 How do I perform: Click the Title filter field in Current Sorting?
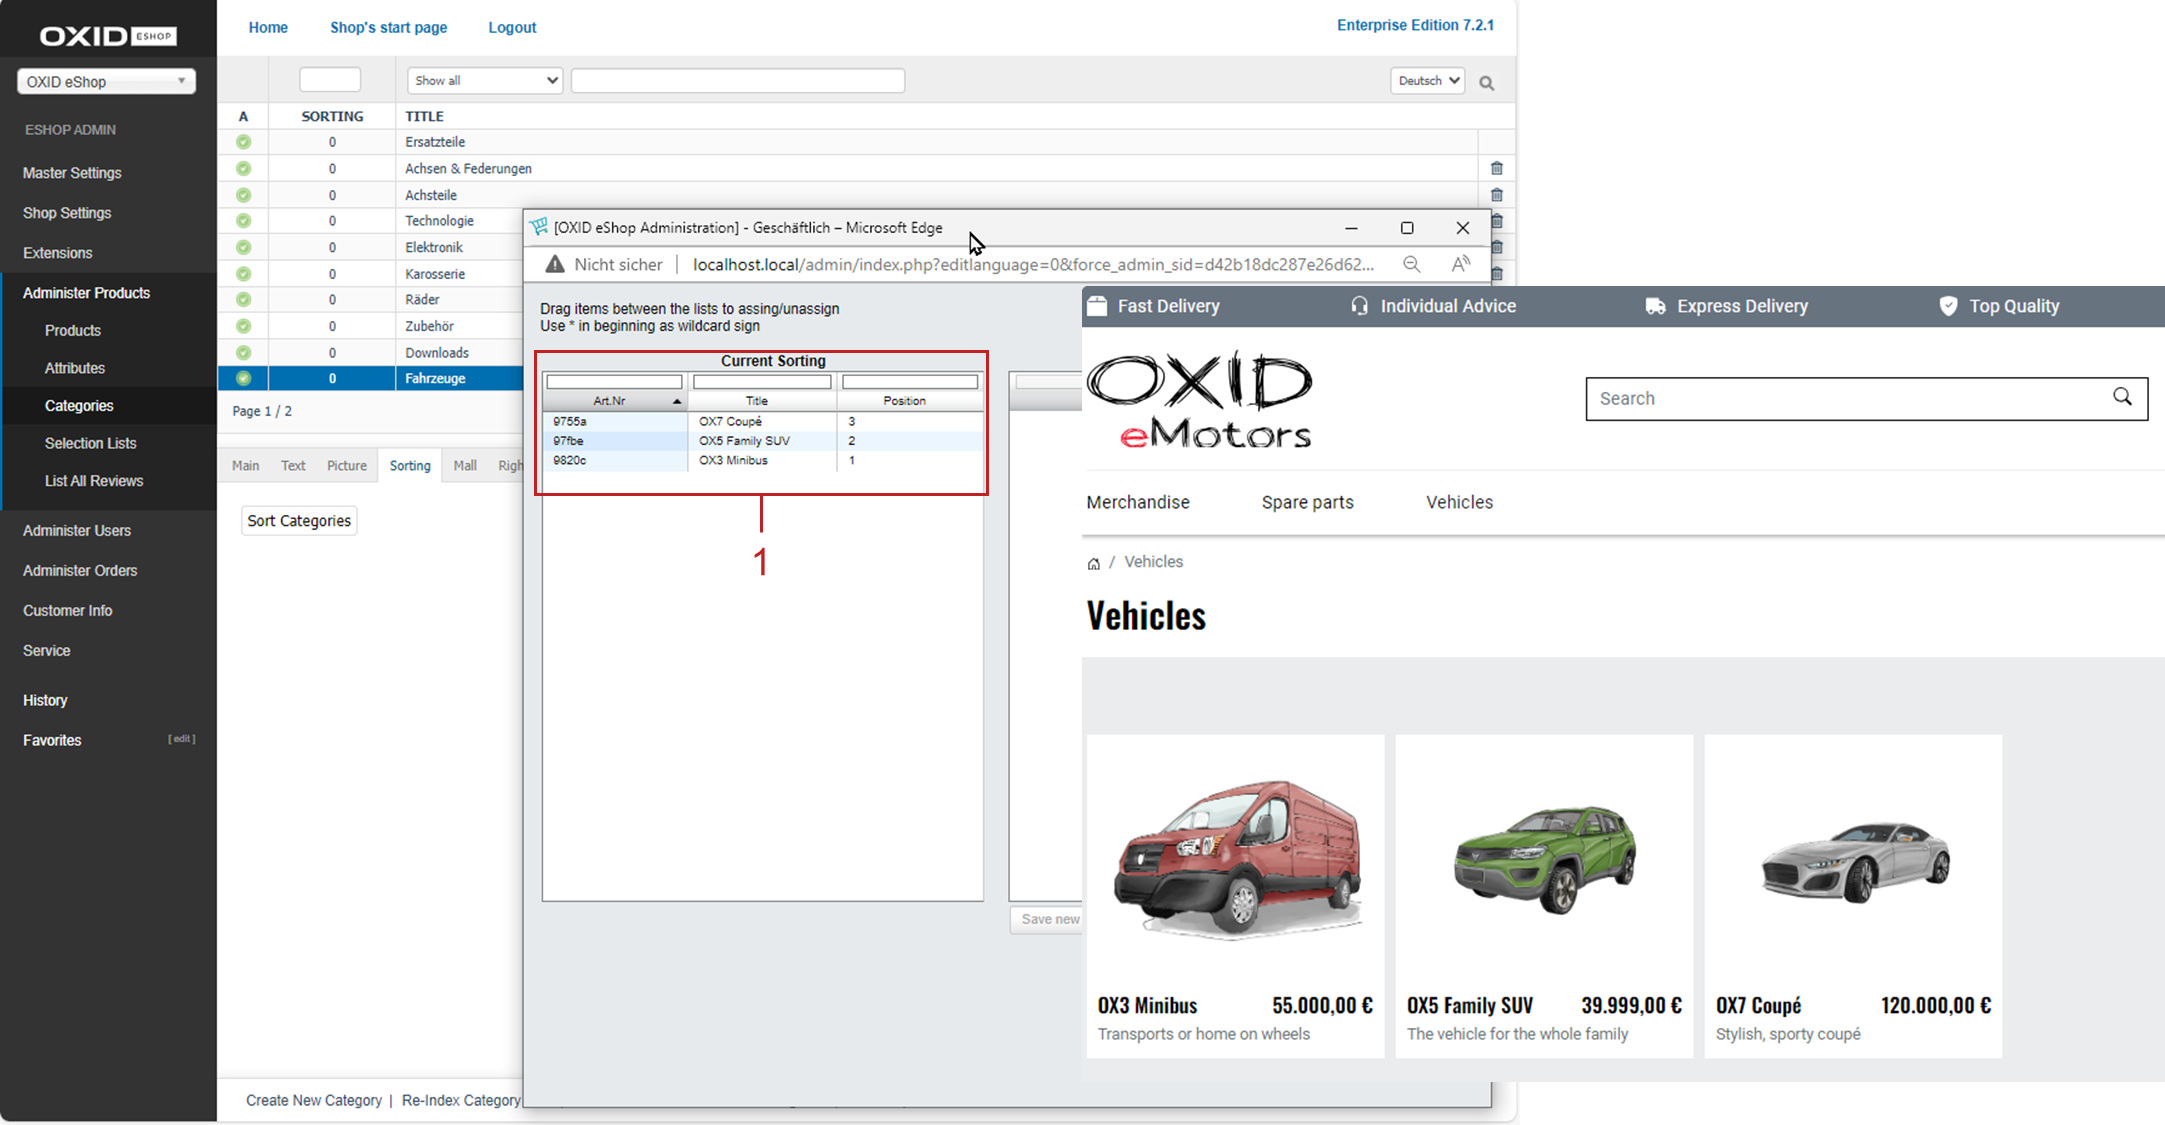point(762,382)
